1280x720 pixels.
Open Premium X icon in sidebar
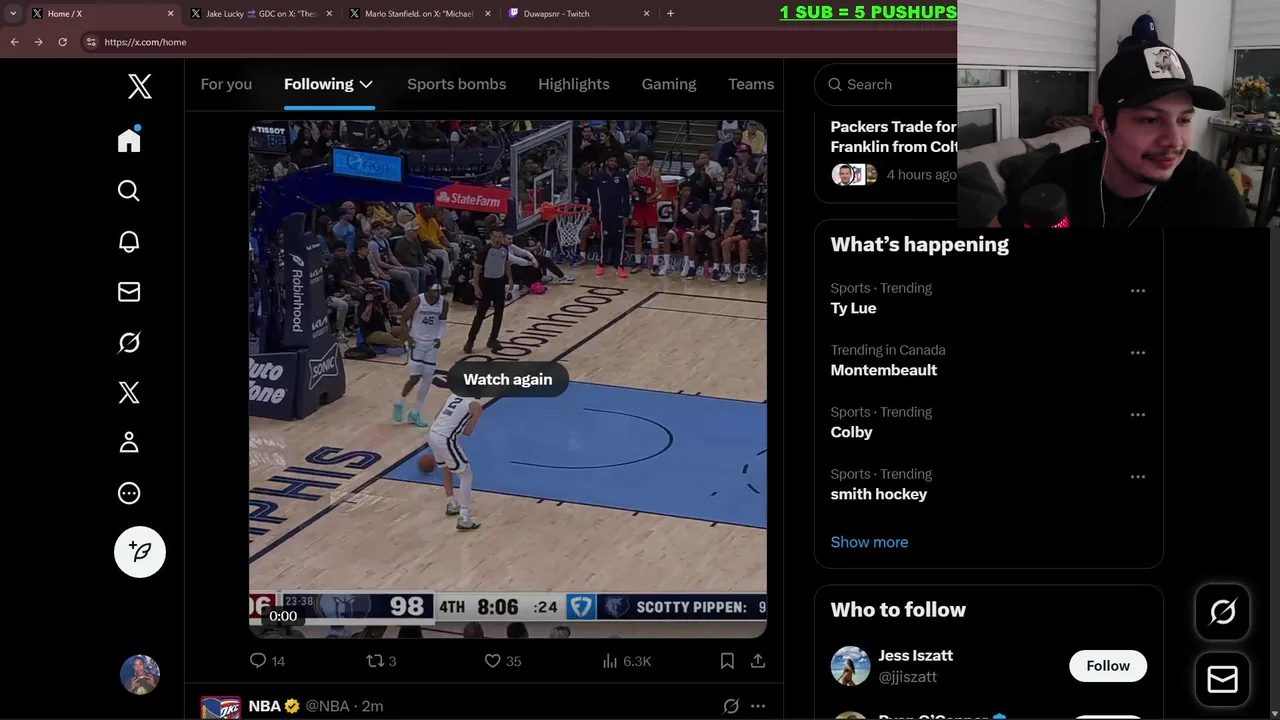(129, 392)
